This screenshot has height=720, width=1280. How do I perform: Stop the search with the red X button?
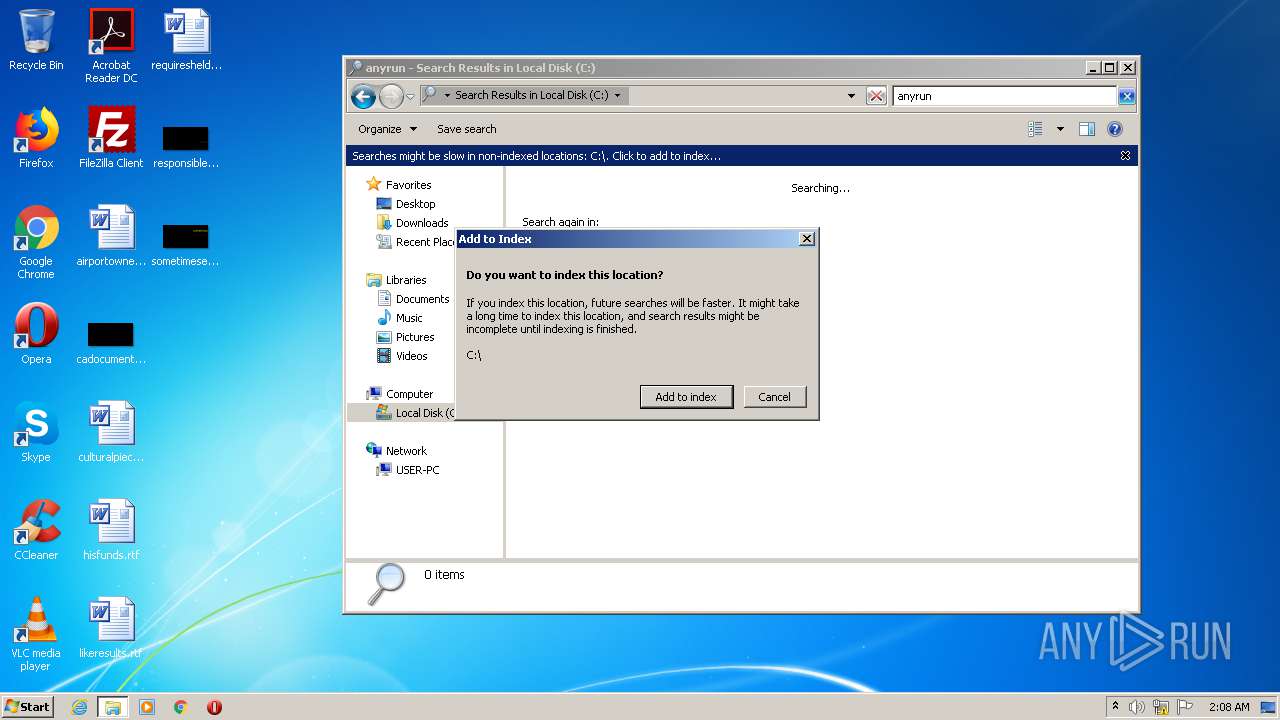876,96
